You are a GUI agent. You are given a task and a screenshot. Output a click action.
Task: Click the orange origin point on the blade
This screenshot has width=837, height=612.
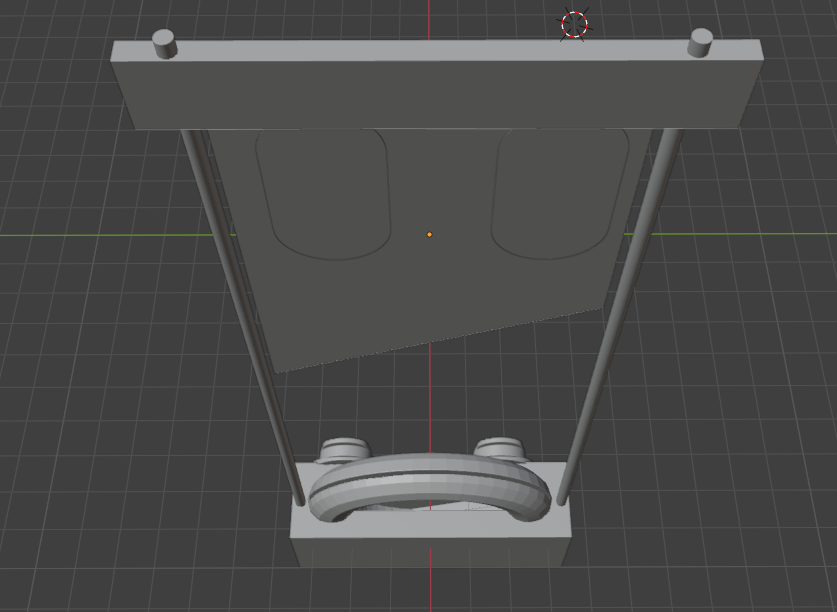coord(429,234)
